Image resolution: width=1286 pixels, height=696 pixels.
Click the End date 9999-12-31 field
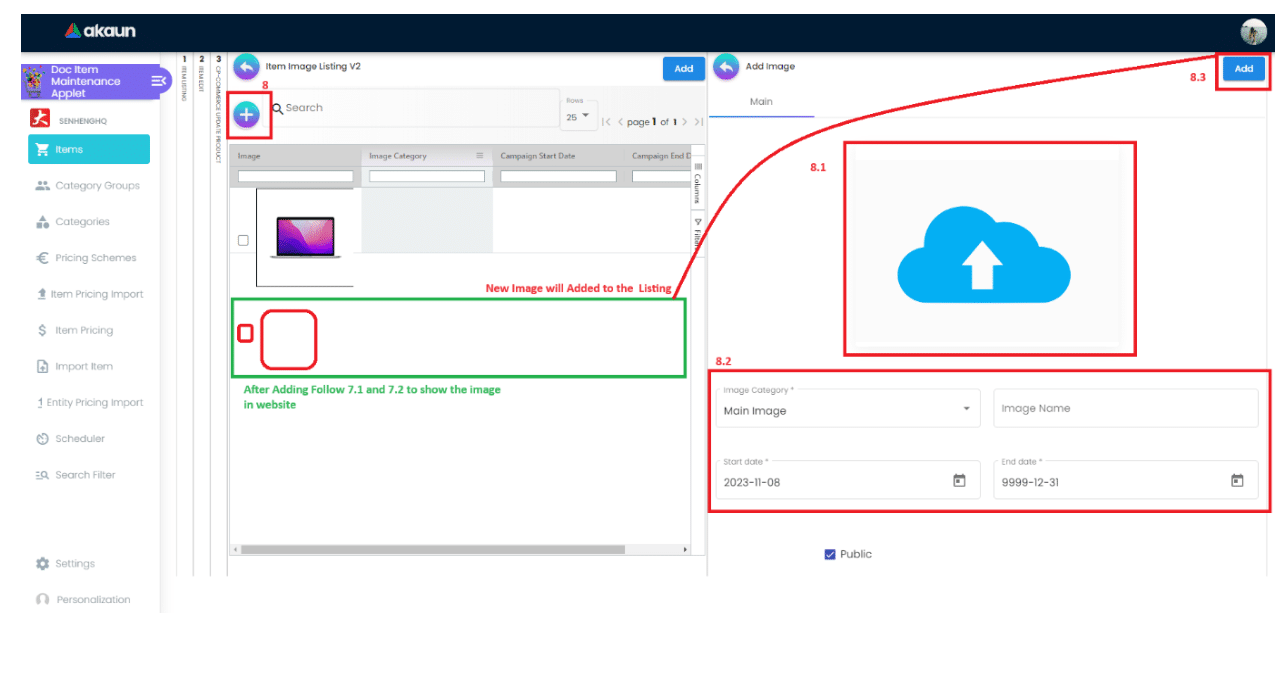point(1126,480)
